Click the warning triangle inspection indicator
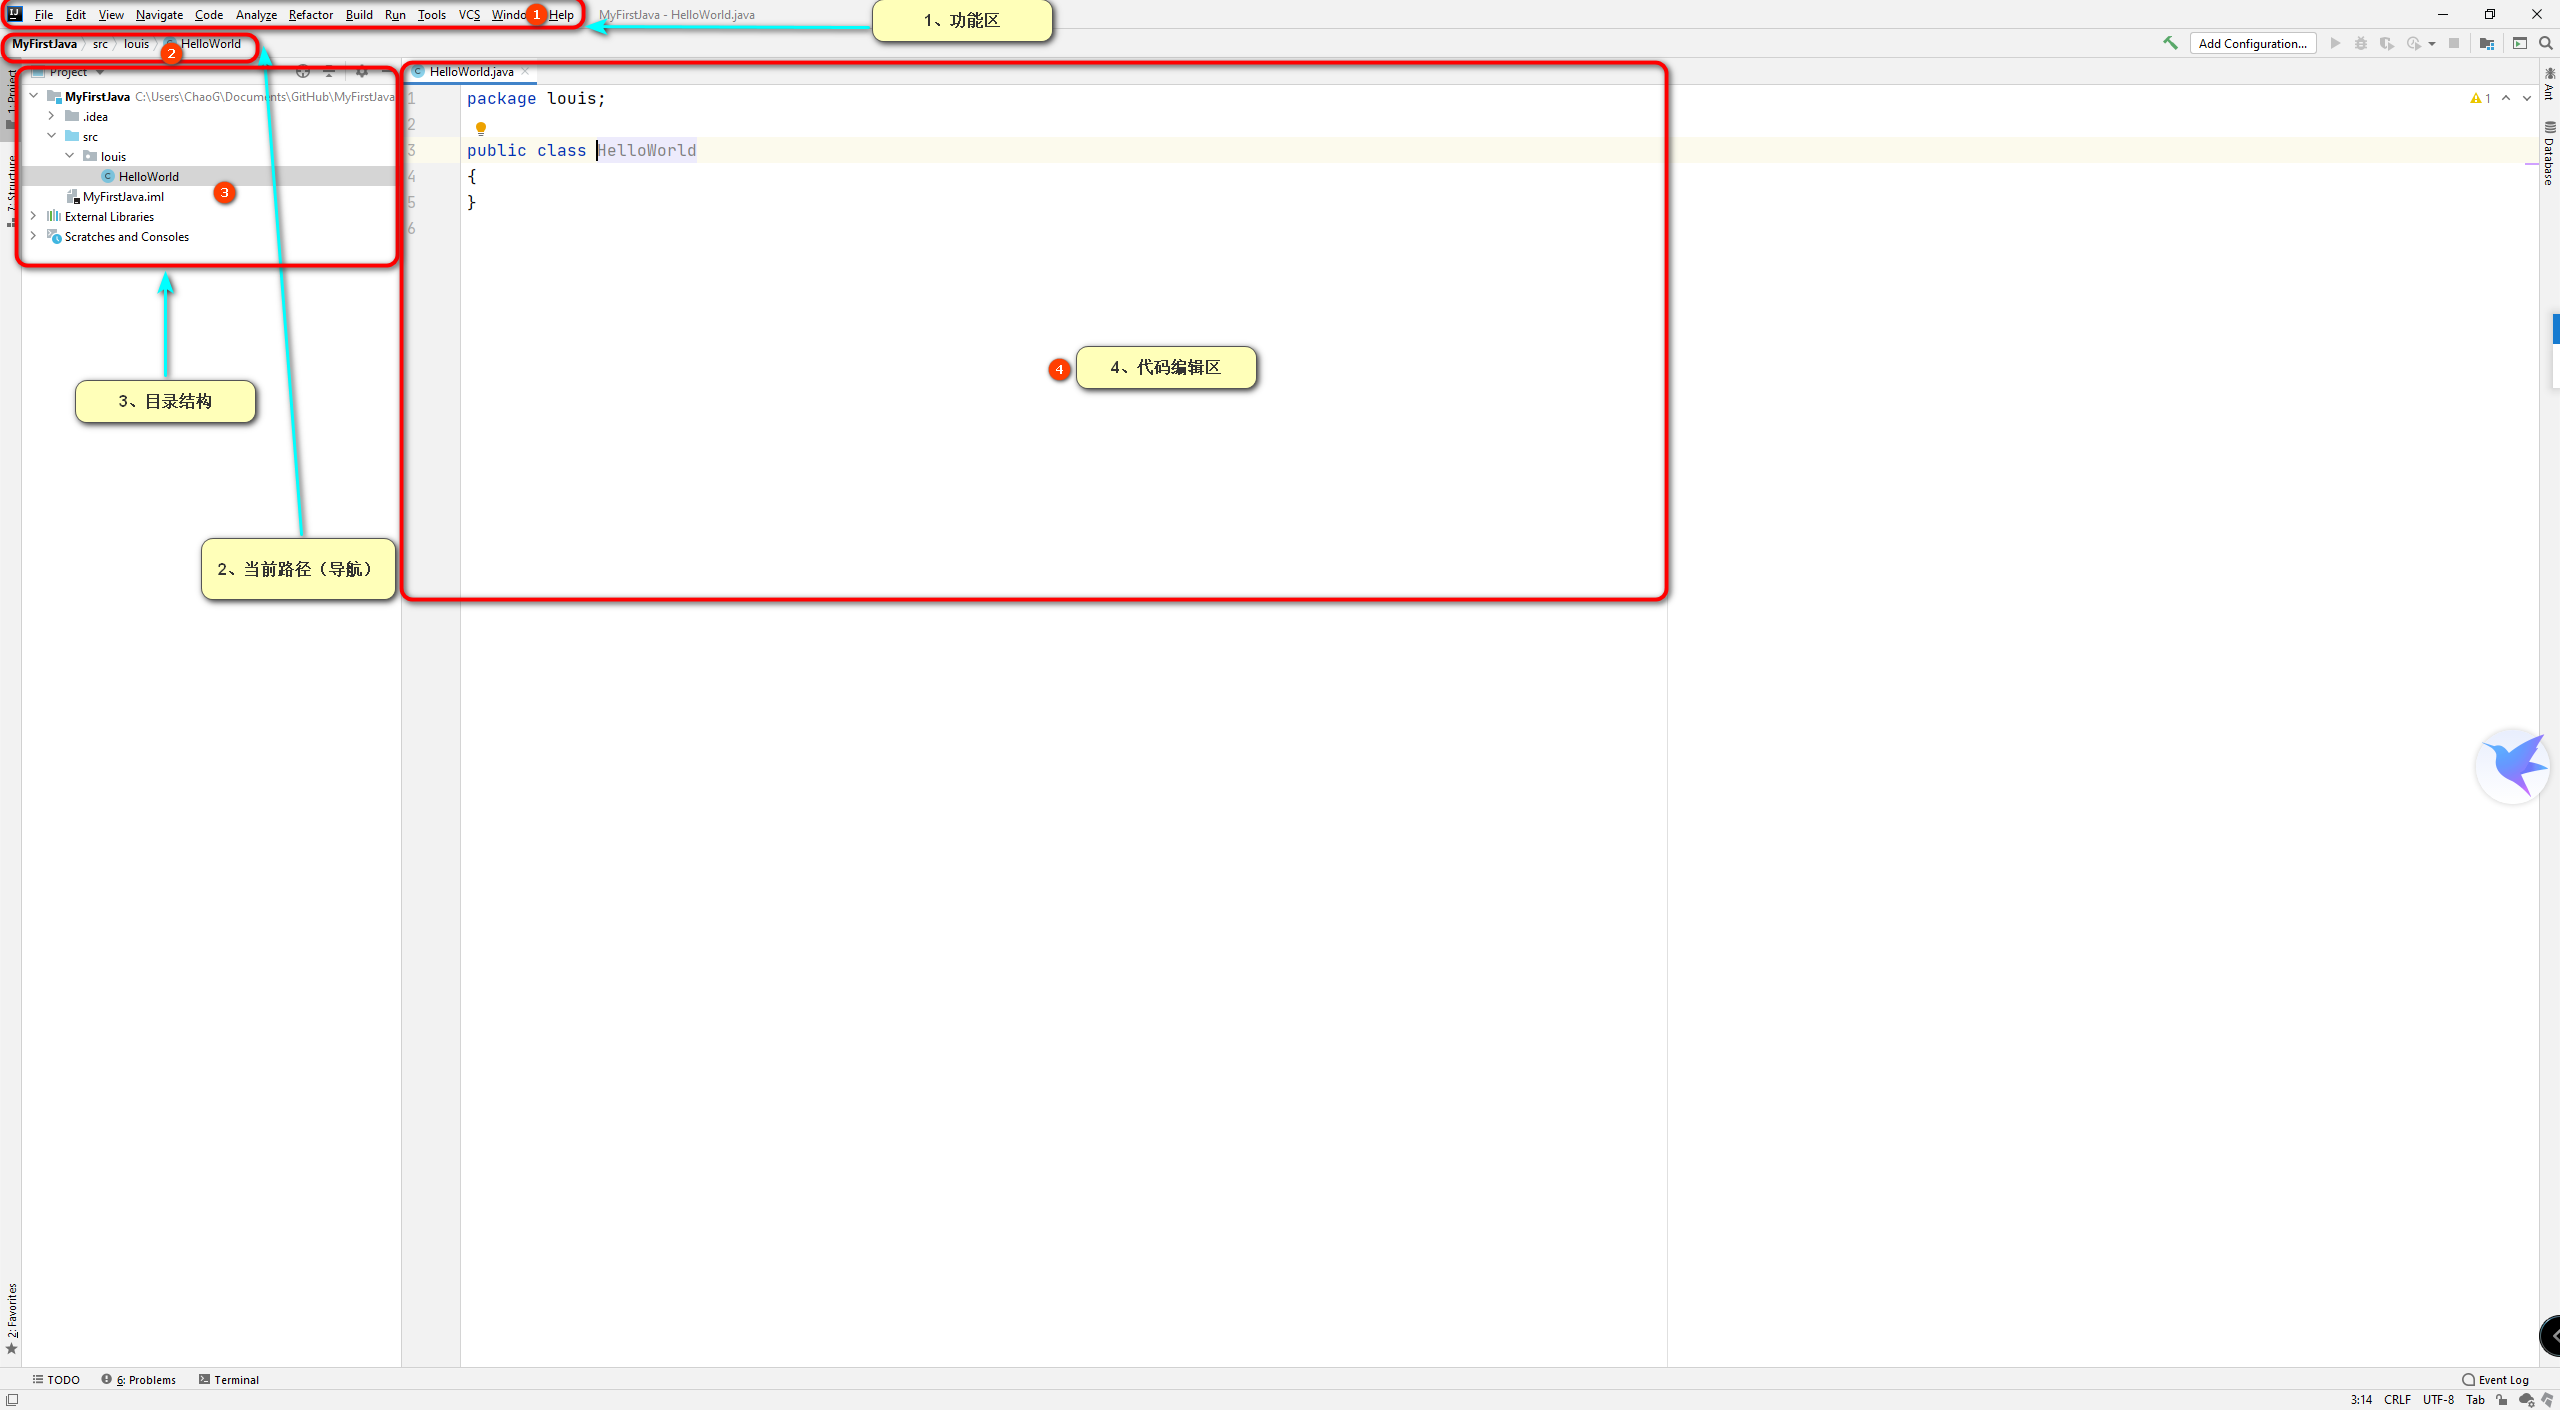This screenshot has width=2560, height=1410. [x=2476, y=98]
